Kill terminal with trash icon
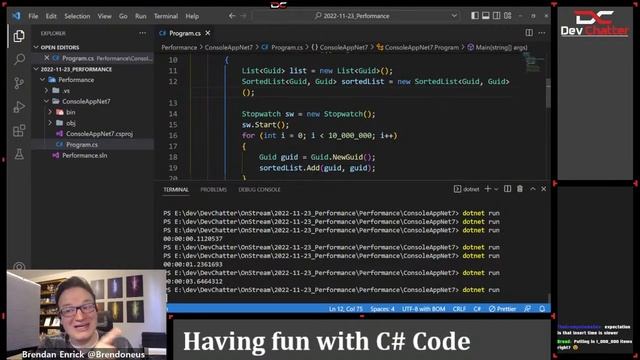This screenshot has height=360, width=640. click(x=520, y=189)
